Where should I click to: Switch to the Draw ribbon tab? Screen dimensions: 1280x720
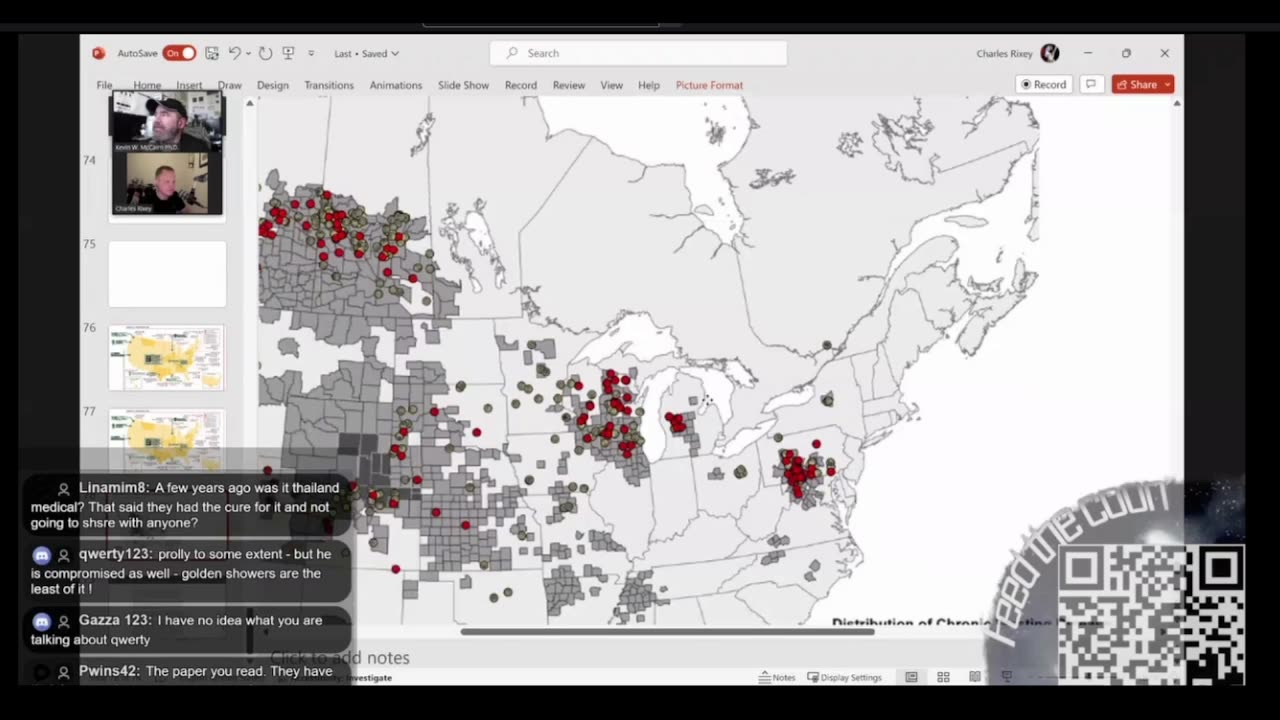[230, 85]
